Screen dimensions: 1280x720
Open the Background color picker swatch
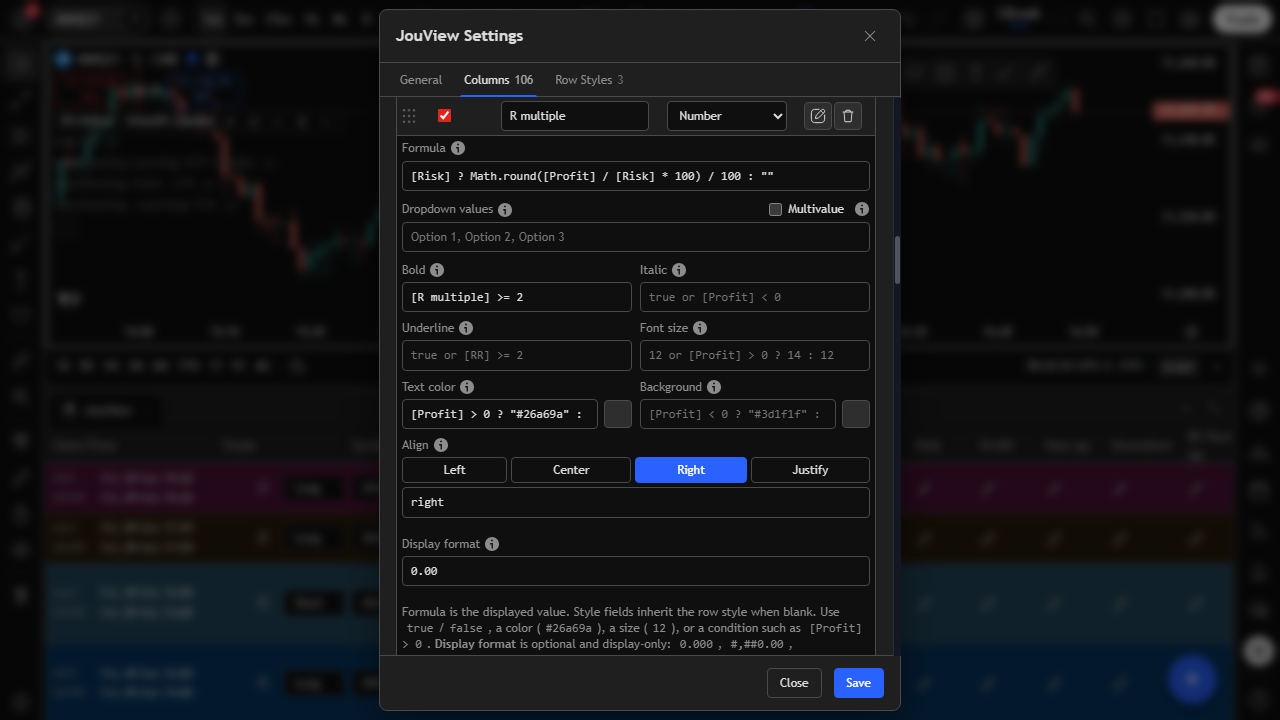tap(856, 414)
